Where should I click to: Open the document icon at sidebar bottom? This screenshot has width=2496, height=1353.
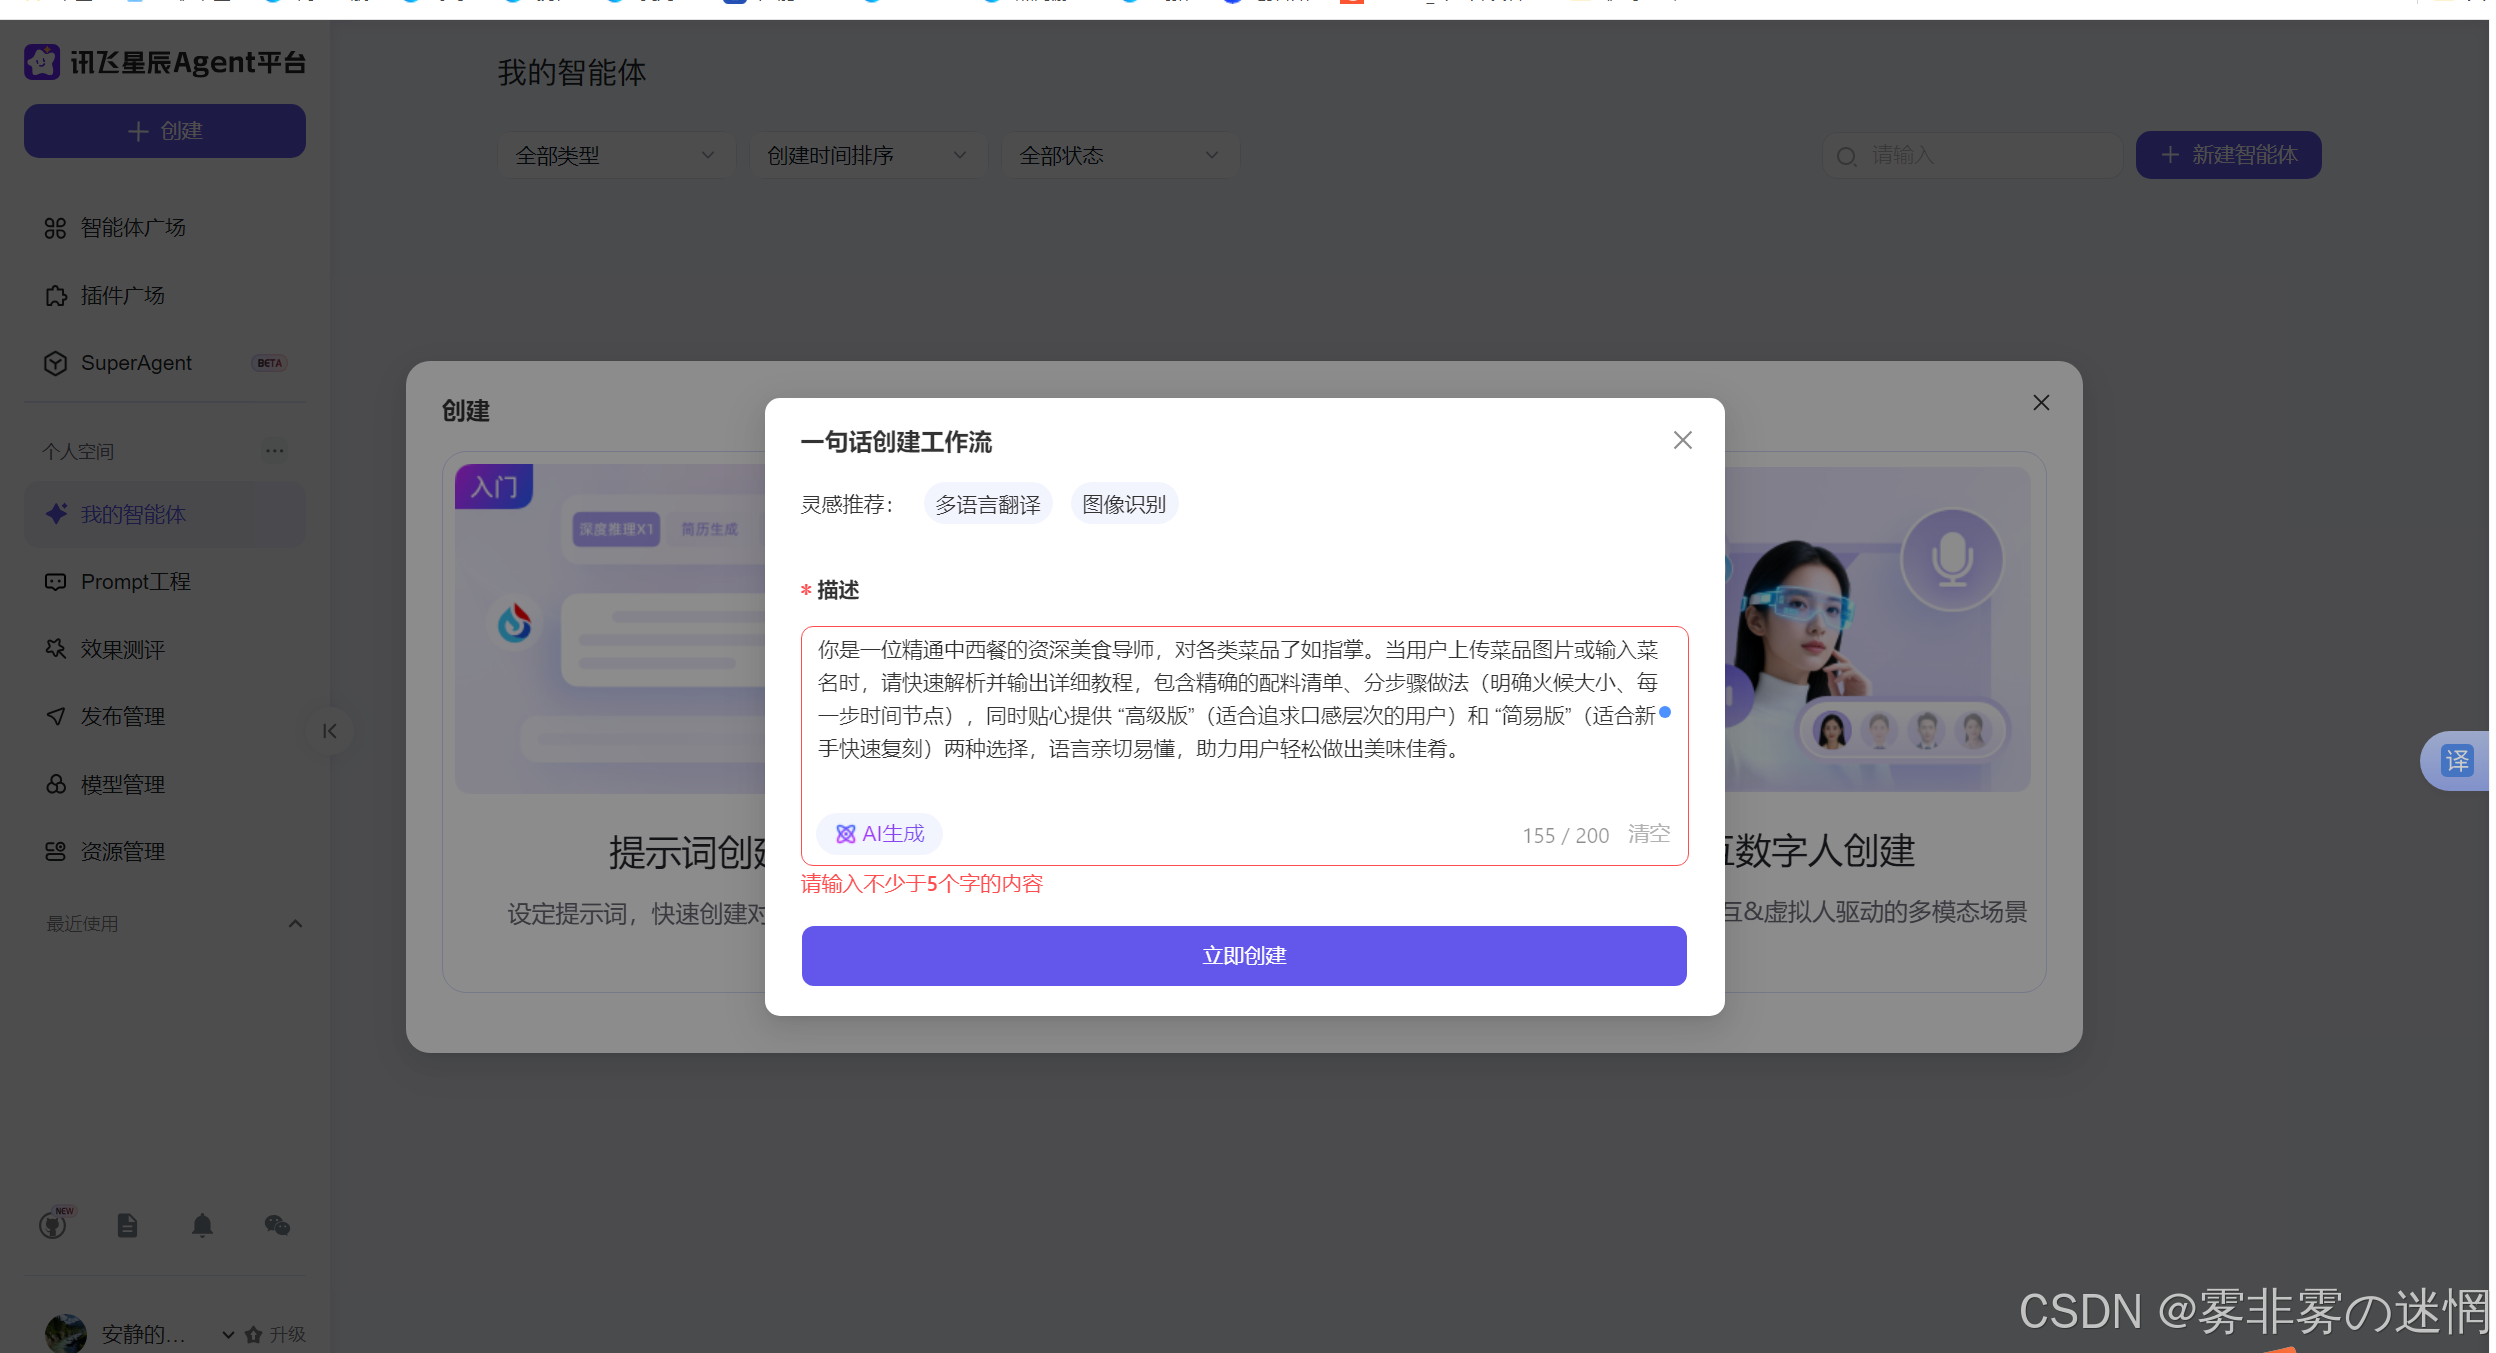pyautogui.click(x=127, y=1225)
